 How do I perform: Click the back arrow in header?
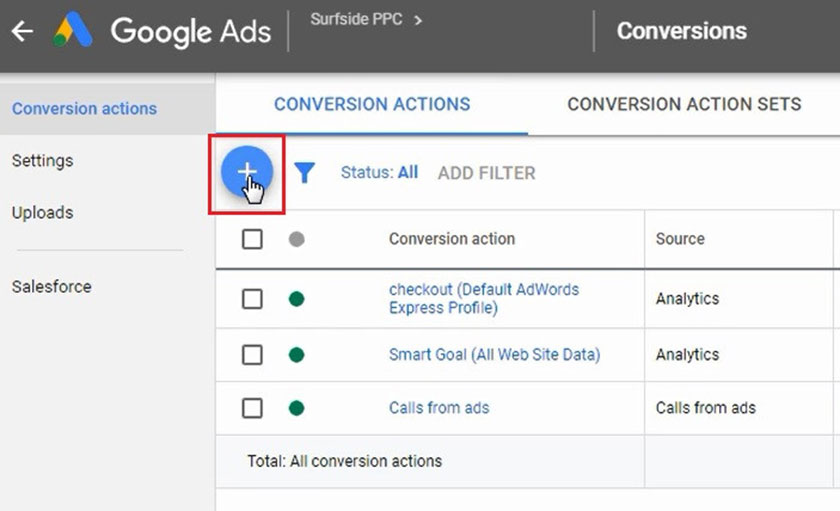click(x=21, y=31)
